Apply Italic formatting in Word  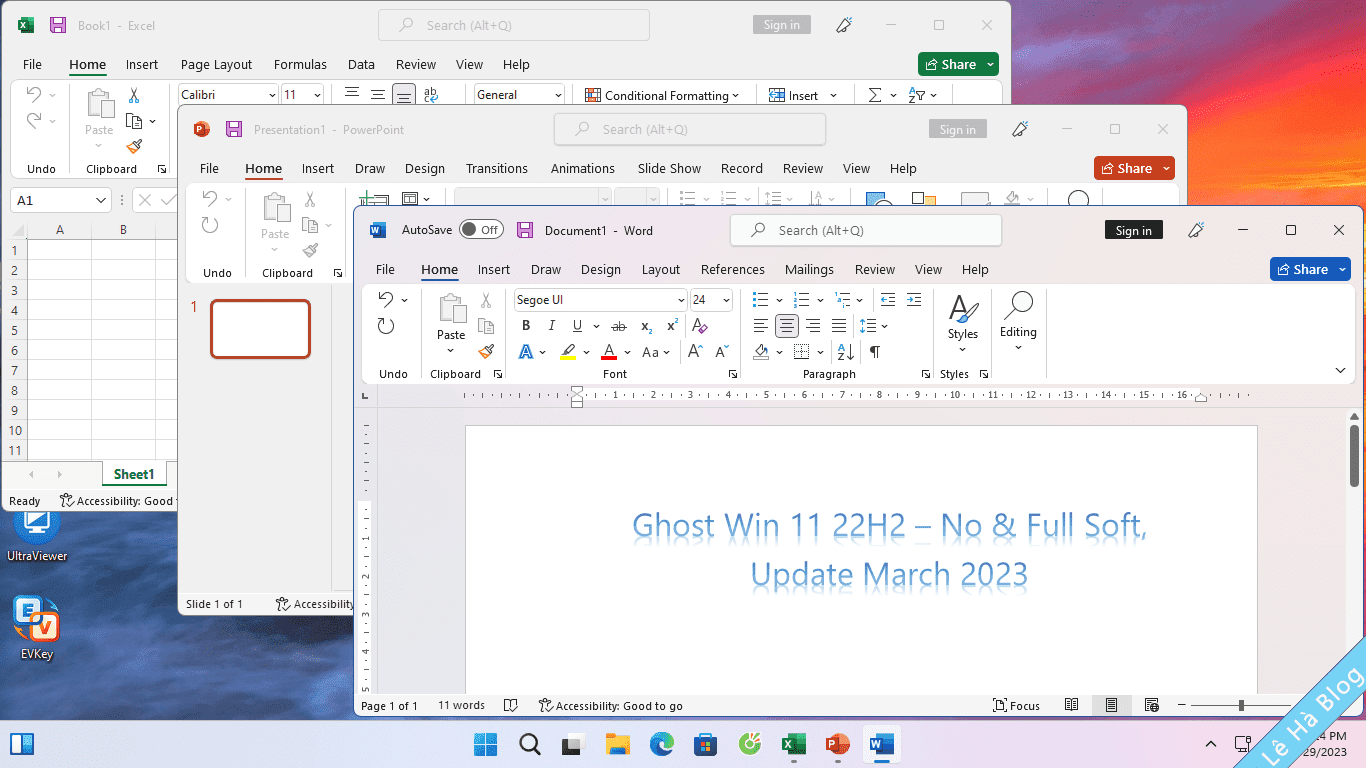click(x=551, y=326)
